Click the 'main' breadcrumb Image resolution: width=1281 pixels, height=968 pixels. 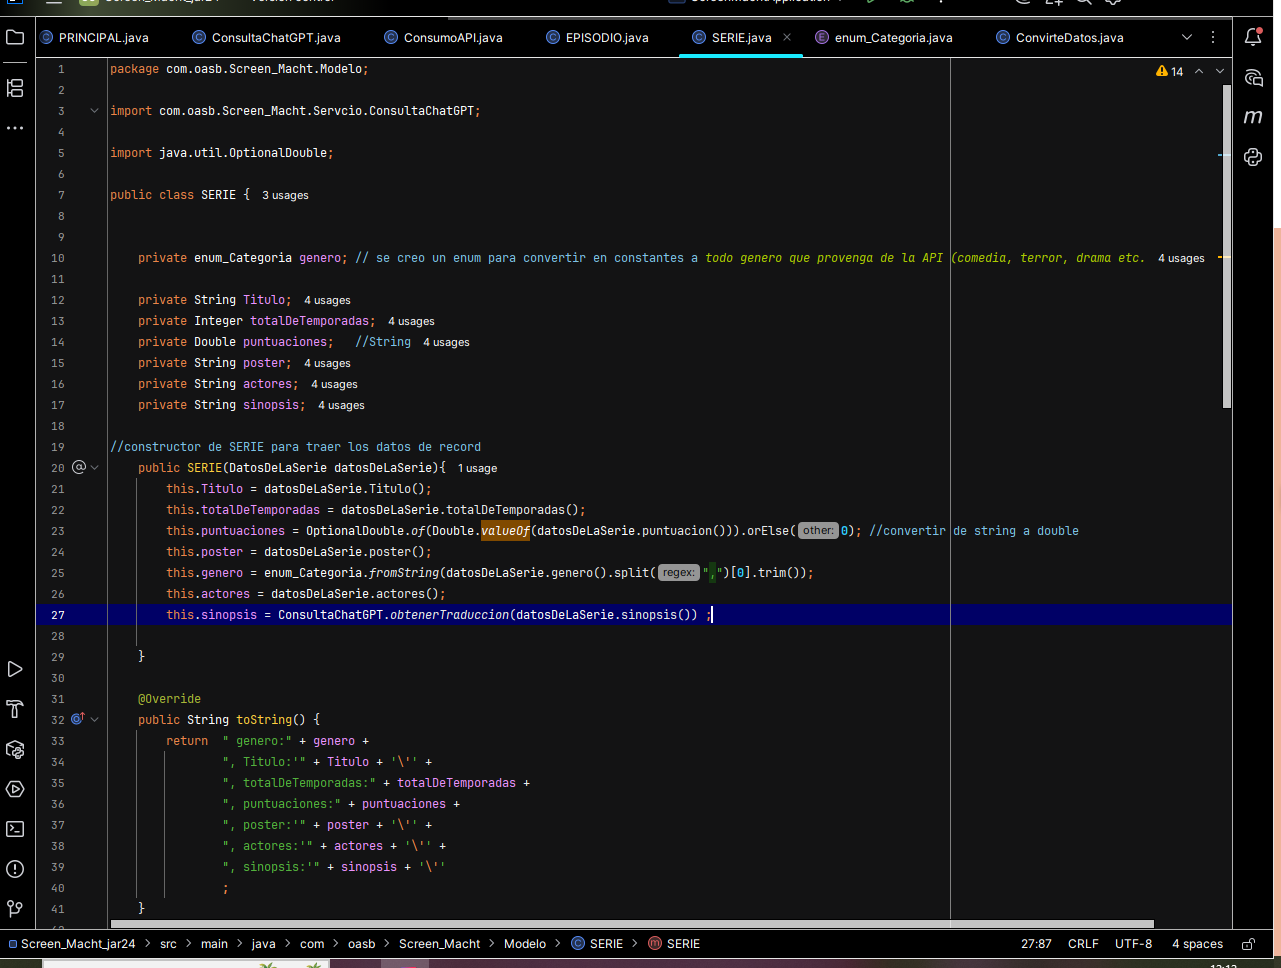214,944
